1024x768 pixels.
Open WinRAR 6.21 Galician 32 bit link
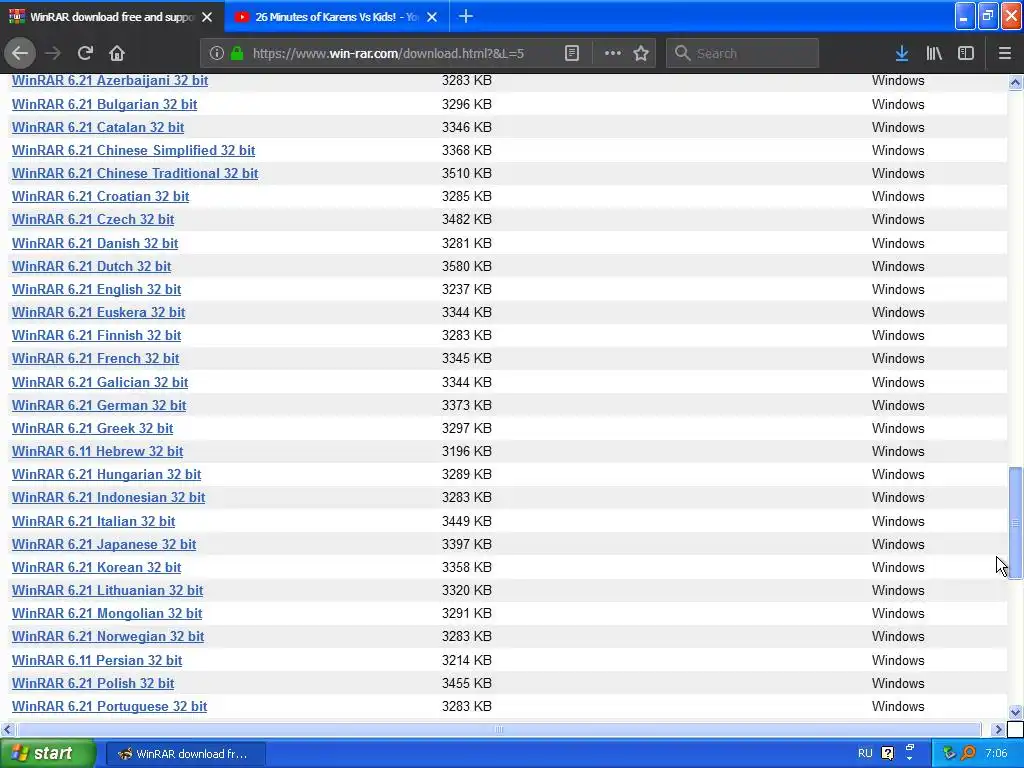100,382
